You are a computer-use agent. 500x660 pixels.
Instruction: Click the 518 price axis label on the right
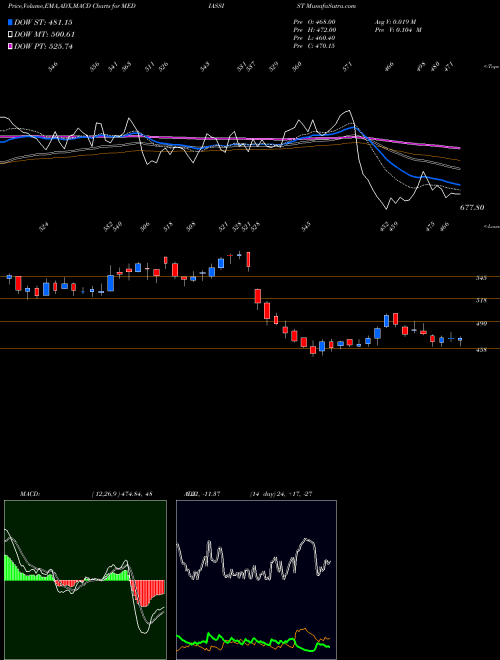pyautogui.click(x=482, y=300)
